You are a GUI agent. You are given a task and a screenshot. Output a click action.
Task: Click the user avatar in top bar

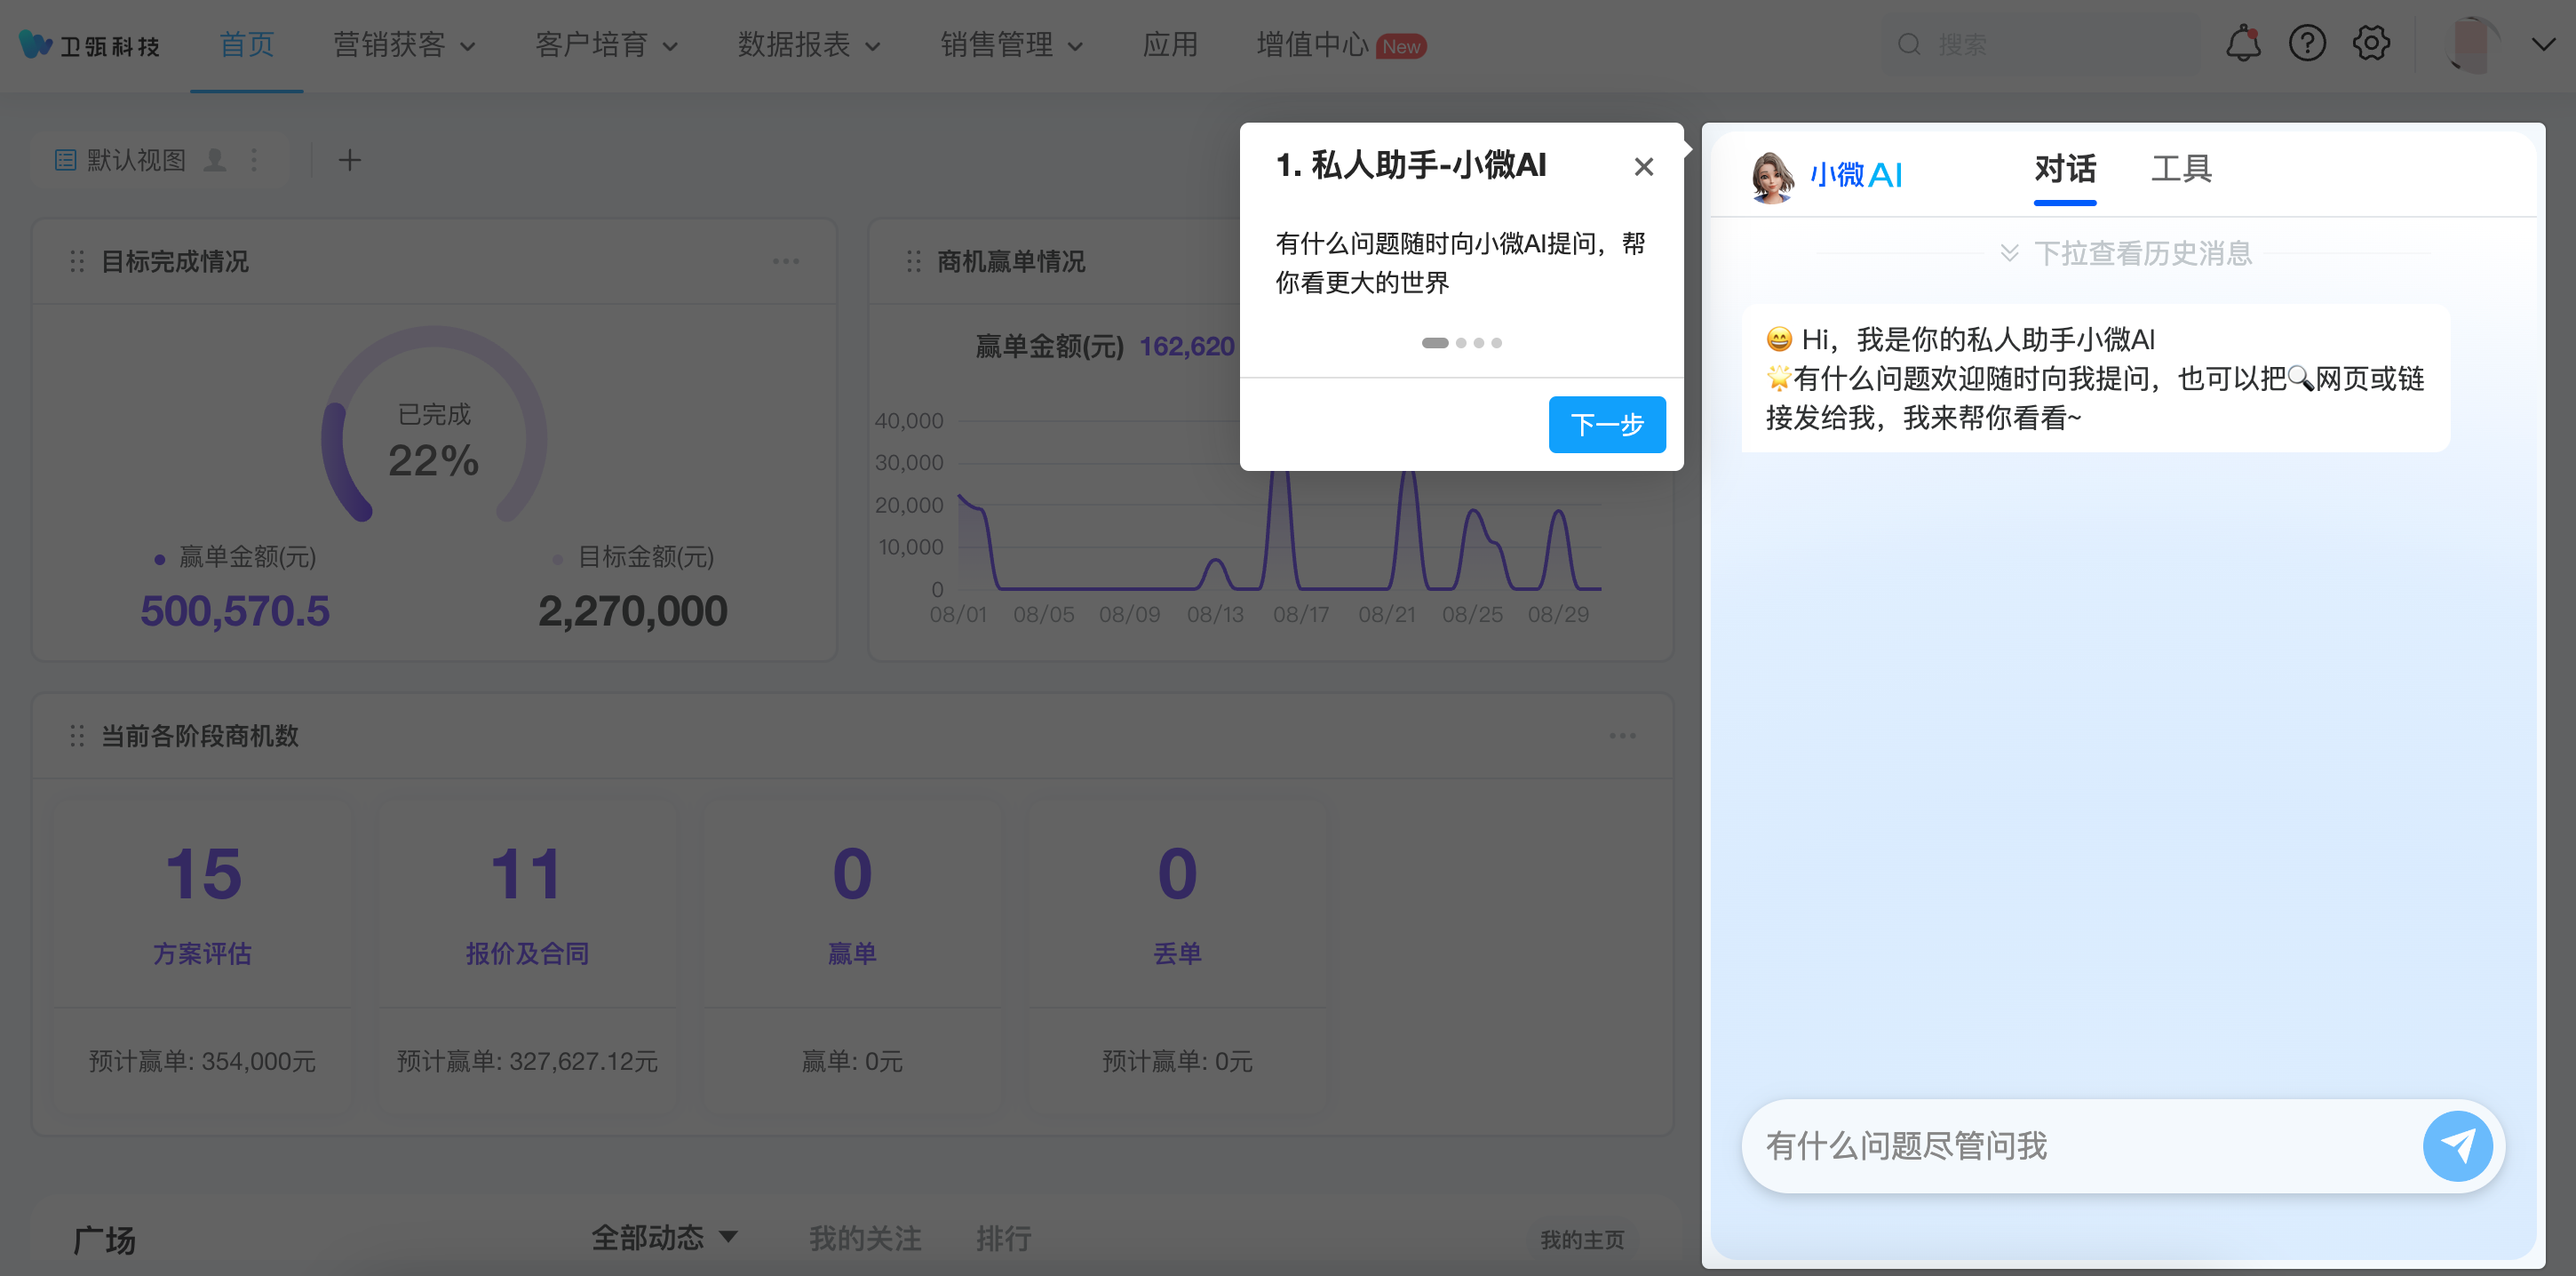click(x=2472, y=44)
